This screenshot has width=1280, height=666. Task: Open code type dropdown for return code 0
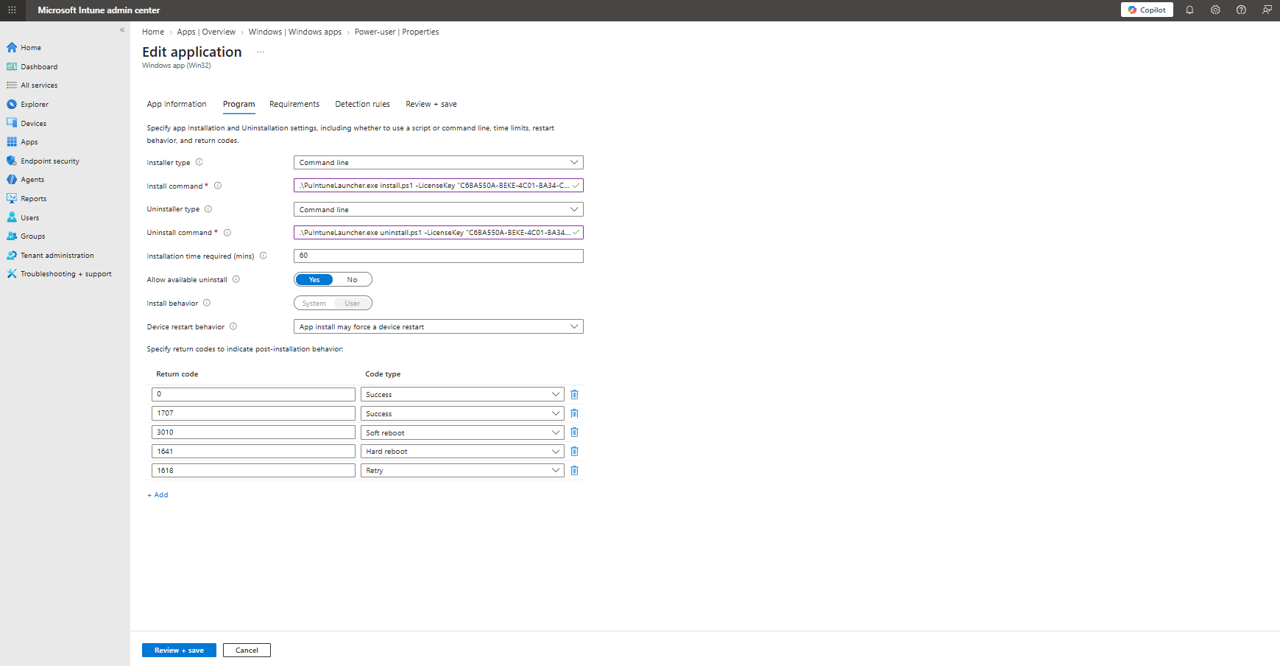pyautogui.click(x=462, y=394)
